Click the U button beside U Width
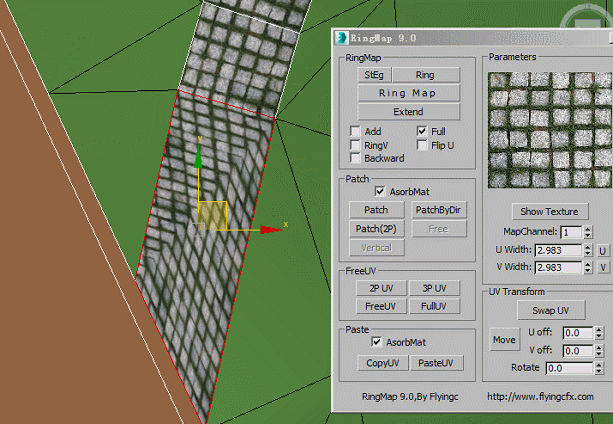Viewport: 613px width, 424px height. [x=602, y=250]
